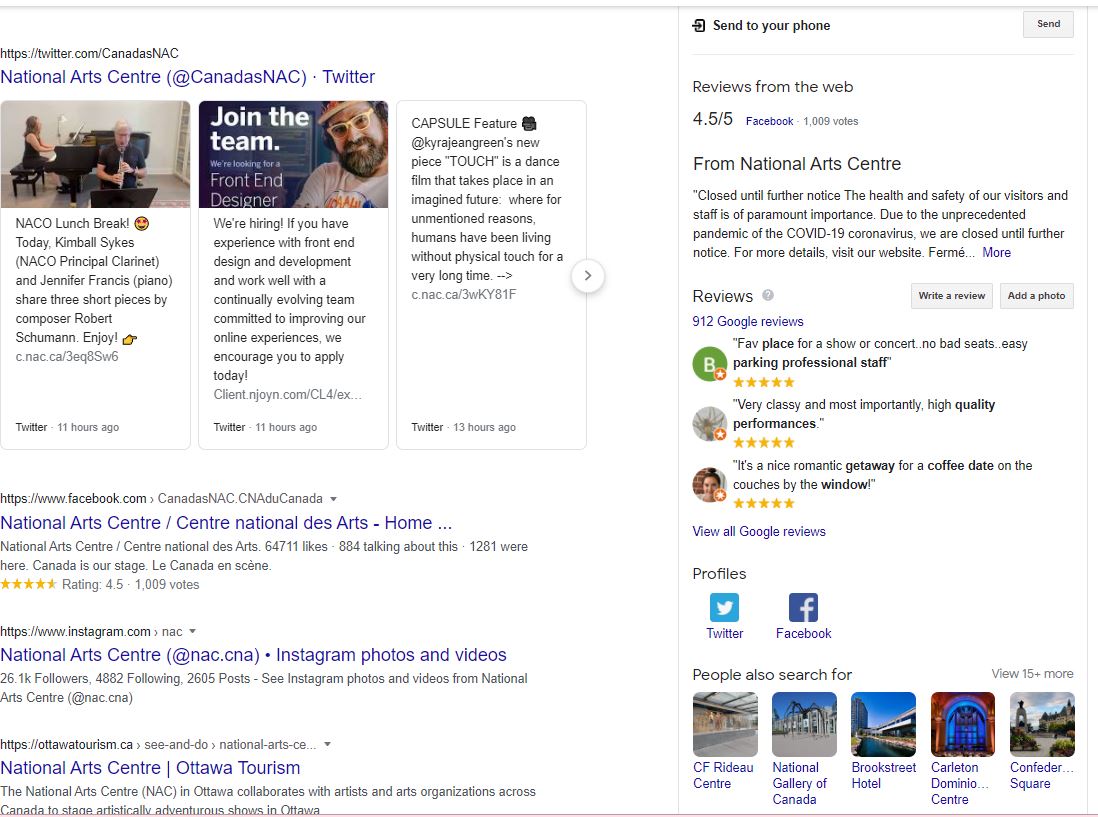Click the 'Fav place for a show' review text
This screenshot has height=817, width=1098.
coord(880,354)
